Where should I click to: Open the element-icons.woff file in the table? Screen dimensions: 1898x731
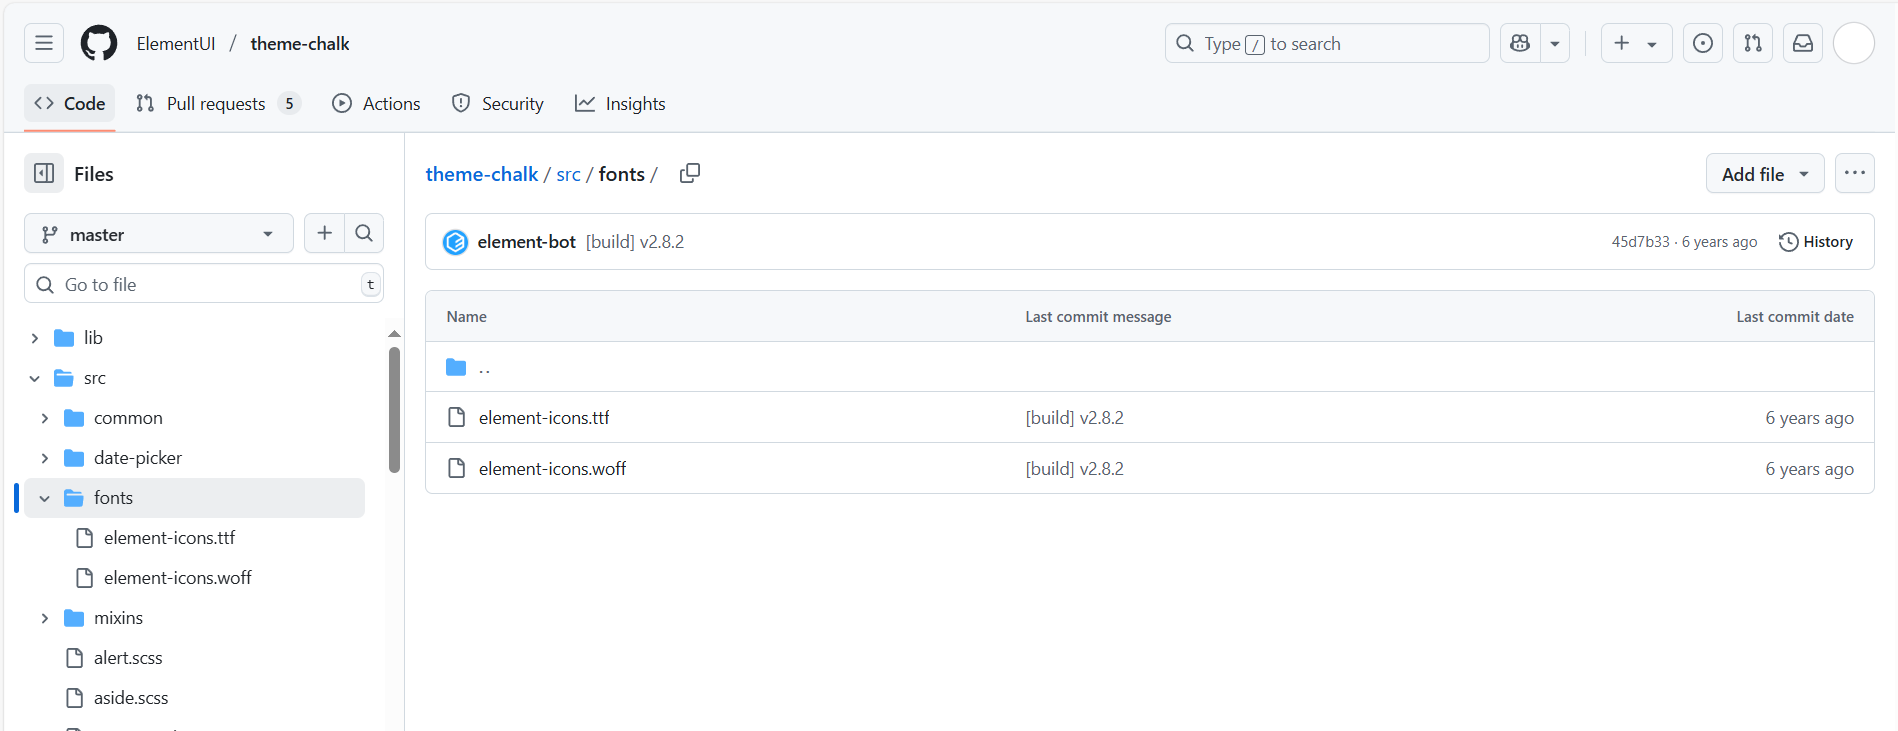pyautogui.click(x=552, y=469)
